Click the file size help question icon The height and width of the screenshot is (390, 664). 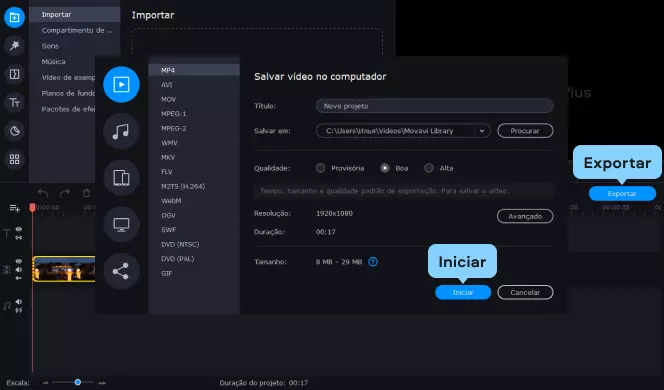[x=373, y=262]
